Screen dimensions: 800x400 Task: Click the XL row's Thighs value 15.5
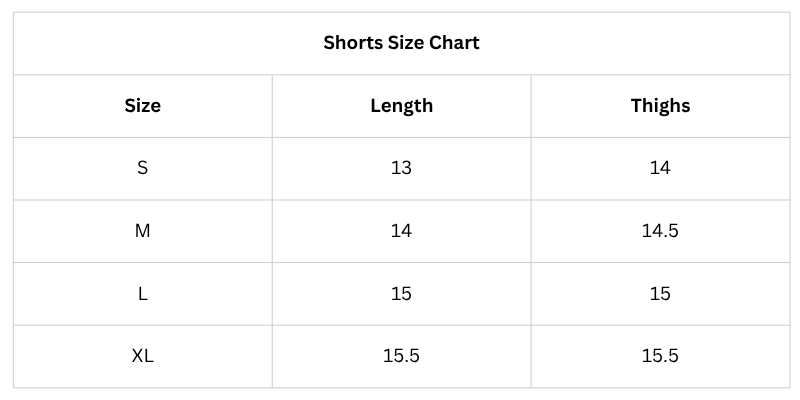coord(660,356)
